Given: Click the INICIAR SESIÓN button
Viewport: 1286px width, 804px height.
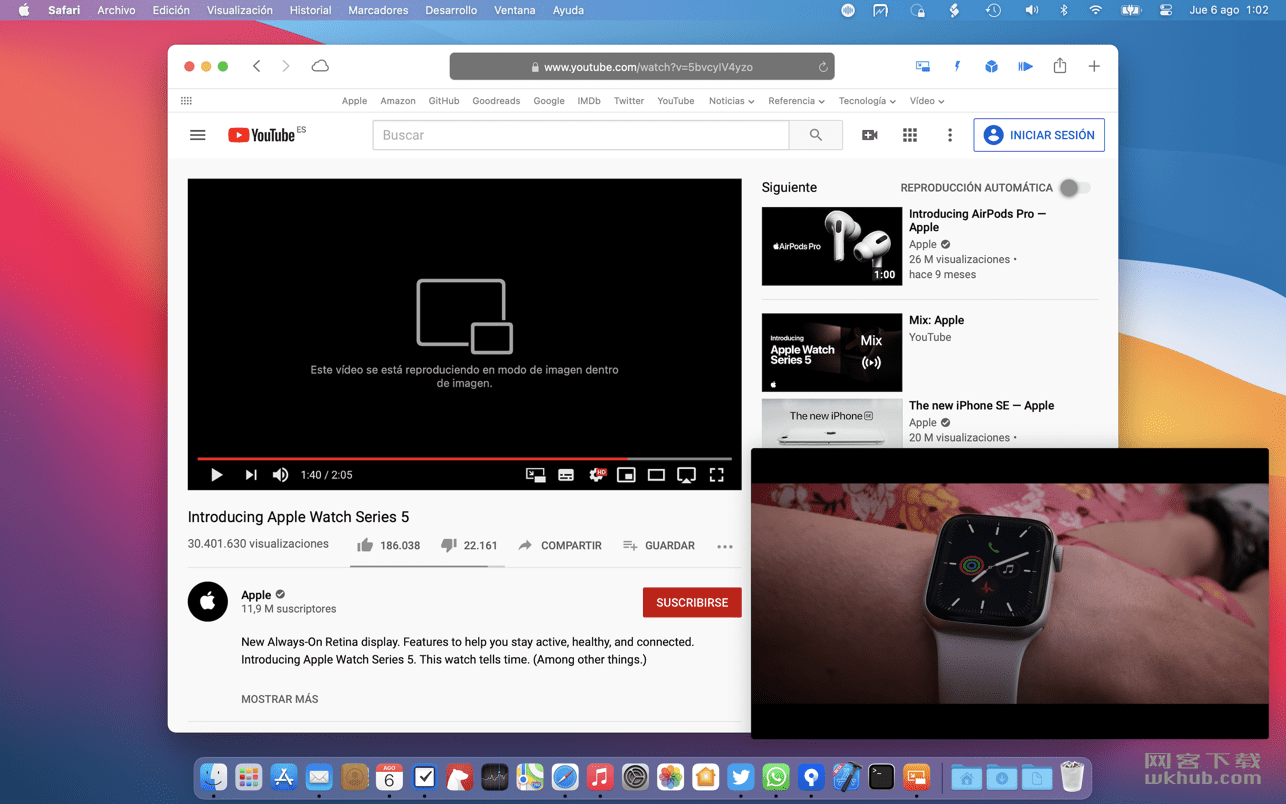Looking at the screenshot, I should click(1039, 135).
